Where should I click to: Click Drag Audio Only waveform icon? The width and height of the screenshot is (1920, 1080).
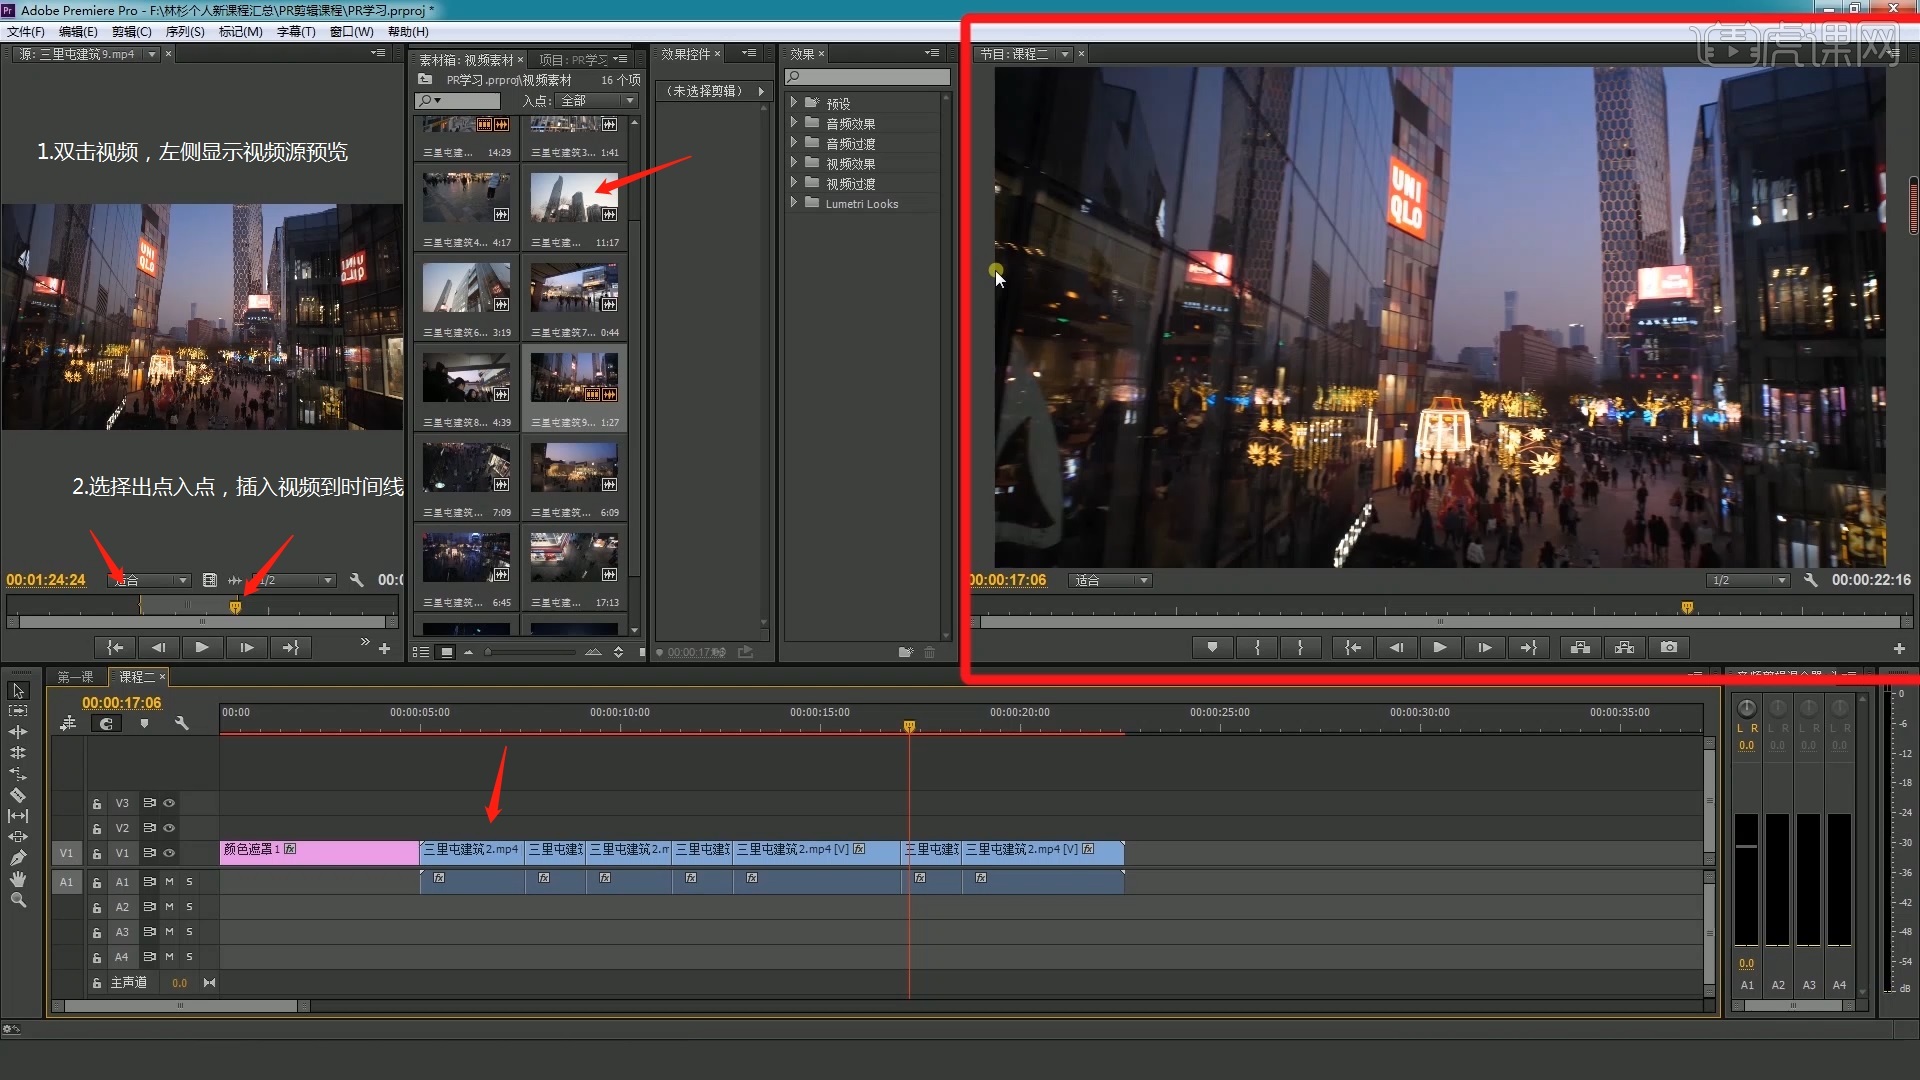coord(235,580)
